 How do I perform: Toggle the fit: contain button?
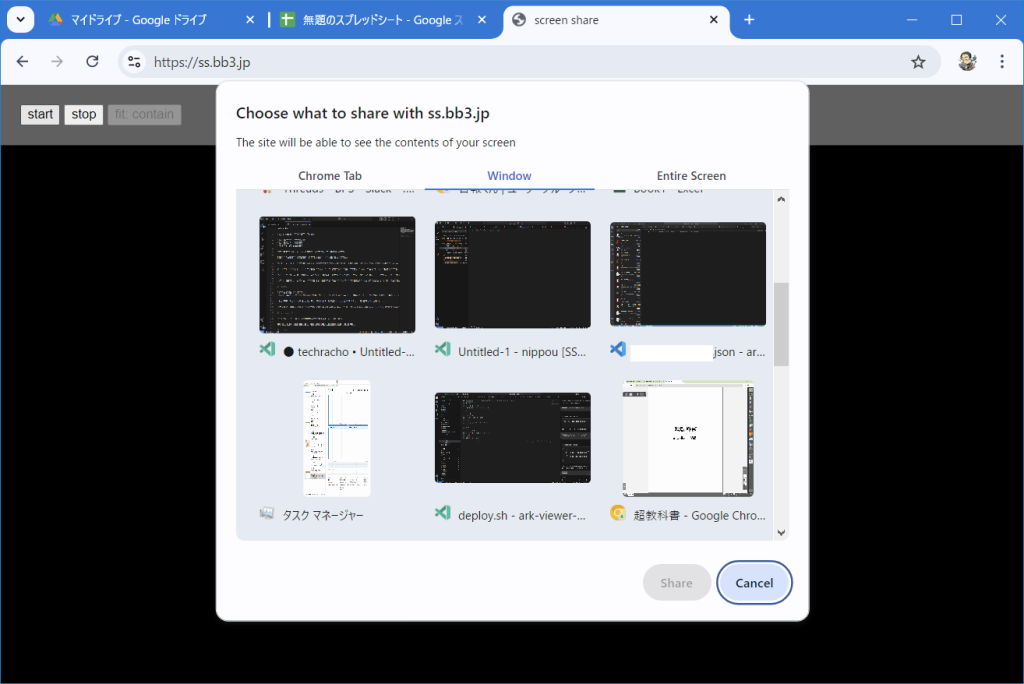click(x=145, y=114)
